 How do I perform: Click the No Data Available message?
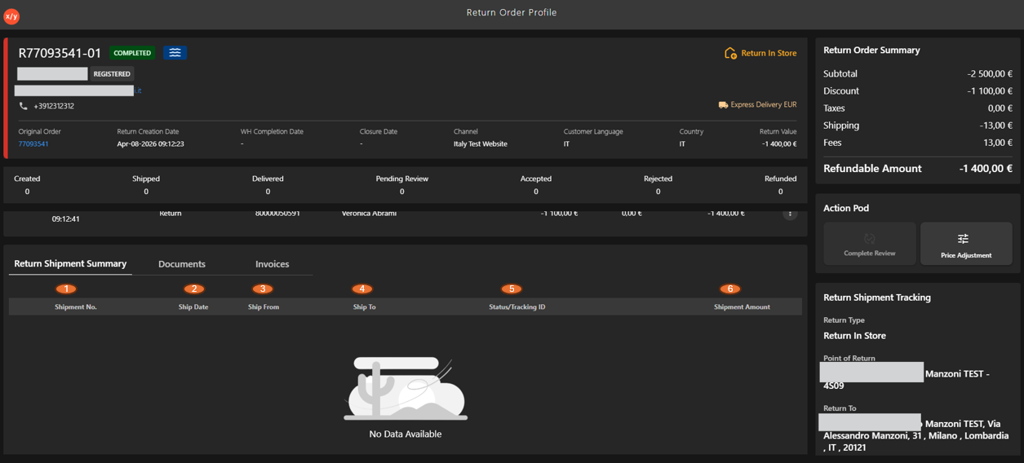(406, 434)
